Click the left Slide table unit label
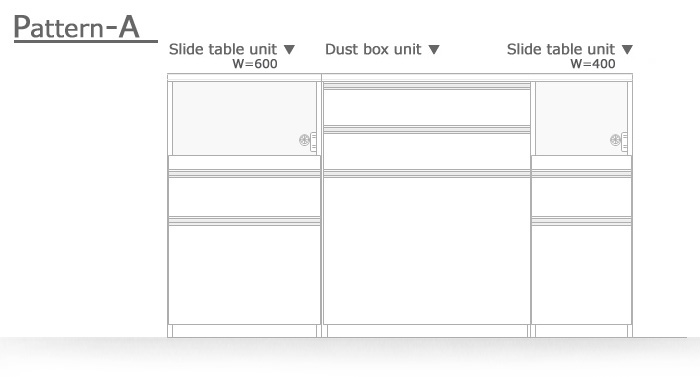The height and width of the screenshot is (377, 700). click(x=223, y=49)
